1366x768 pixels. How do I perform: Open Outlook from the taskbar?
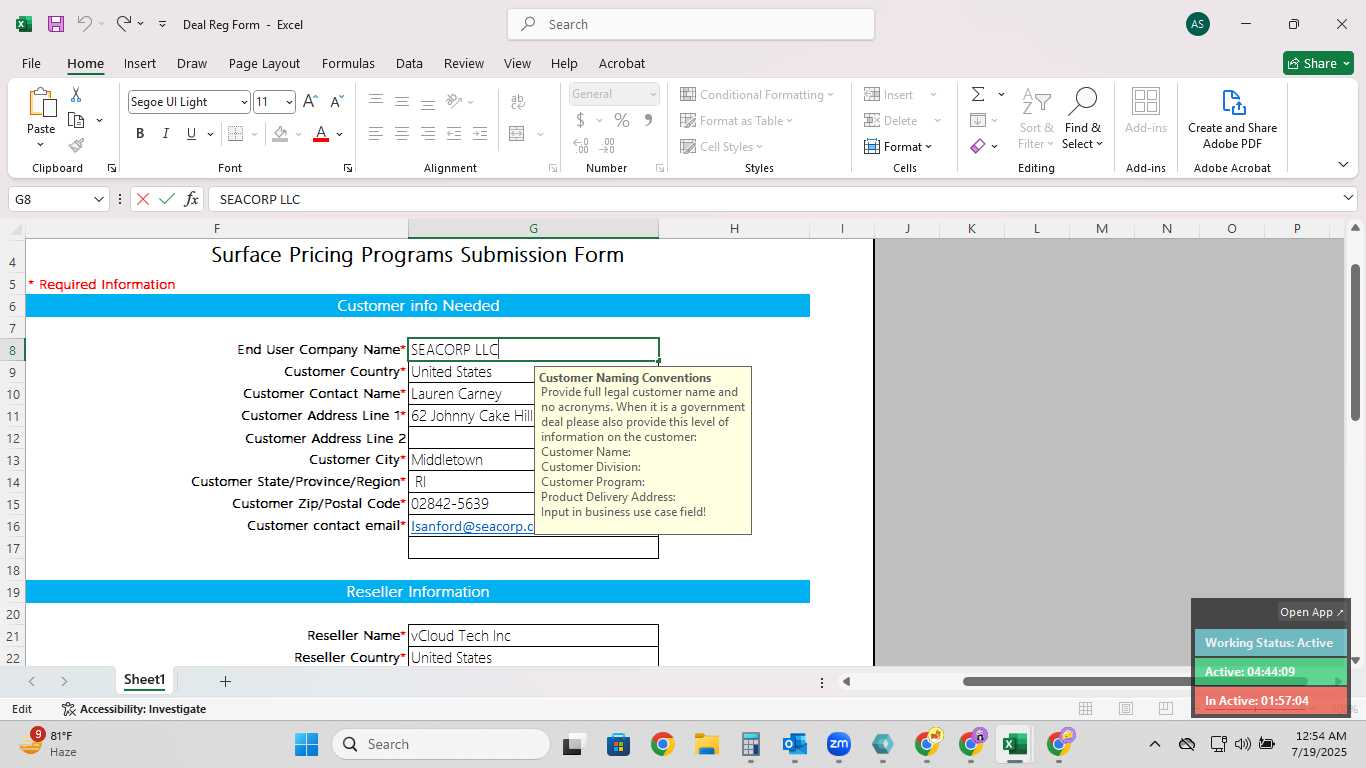coord(795,744)
